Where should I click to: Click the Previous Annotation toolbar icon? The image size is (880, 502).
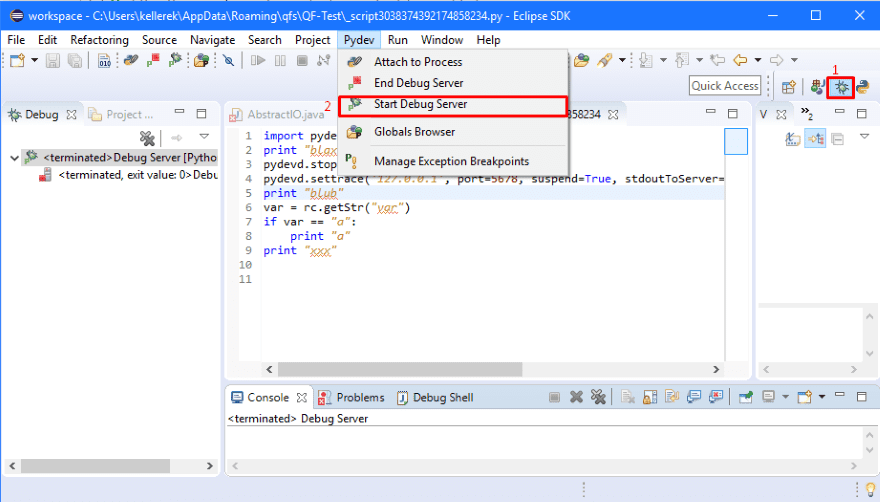682,60
